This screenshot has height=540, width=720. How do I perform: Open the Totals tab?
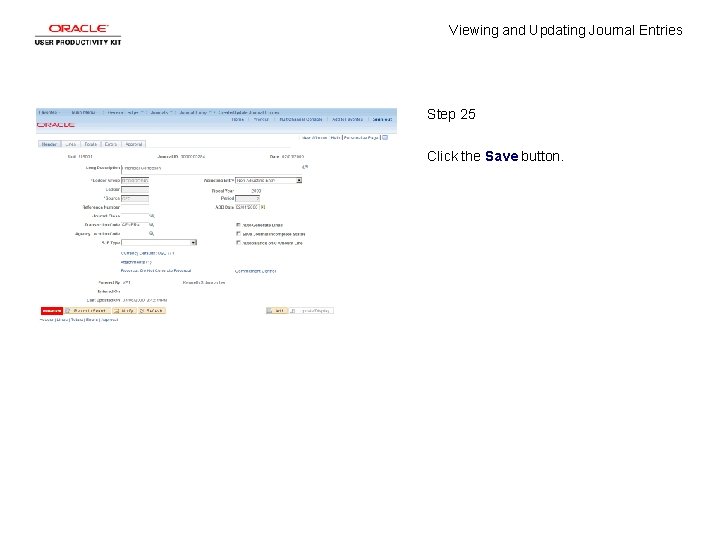pos(90,144)
